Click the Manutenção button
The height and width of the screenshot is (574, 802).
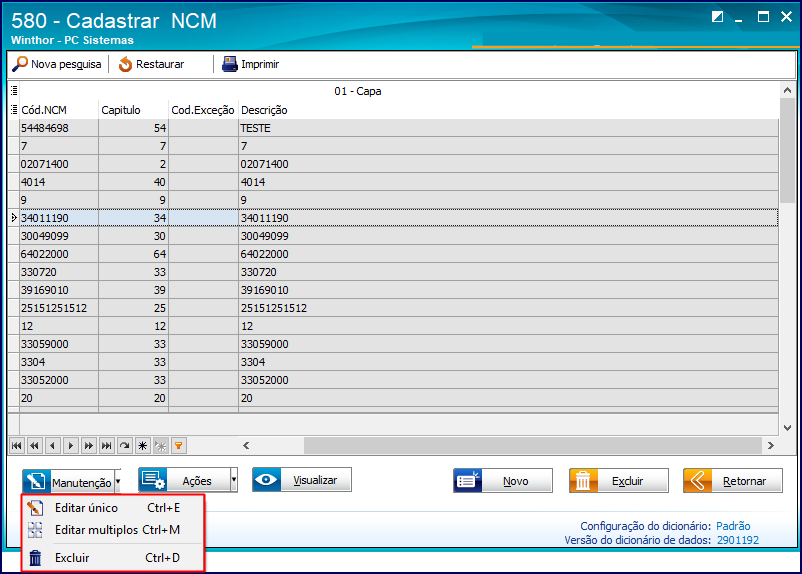68,481
